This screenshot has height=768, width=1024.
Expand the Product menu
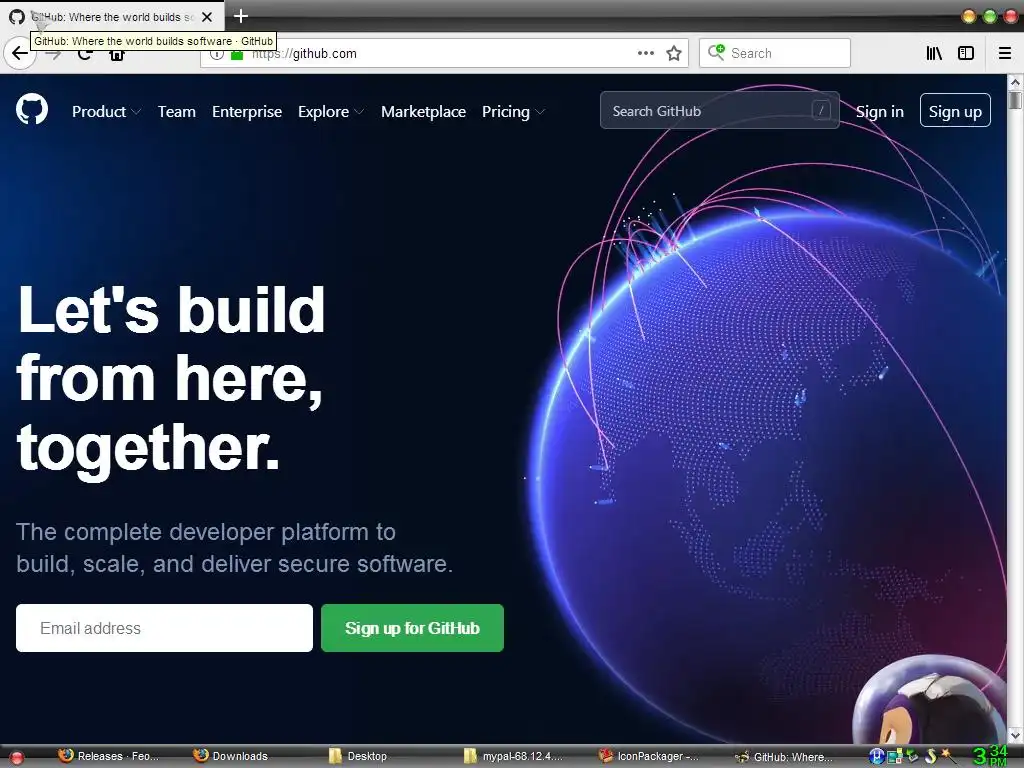tap(106, 112)
